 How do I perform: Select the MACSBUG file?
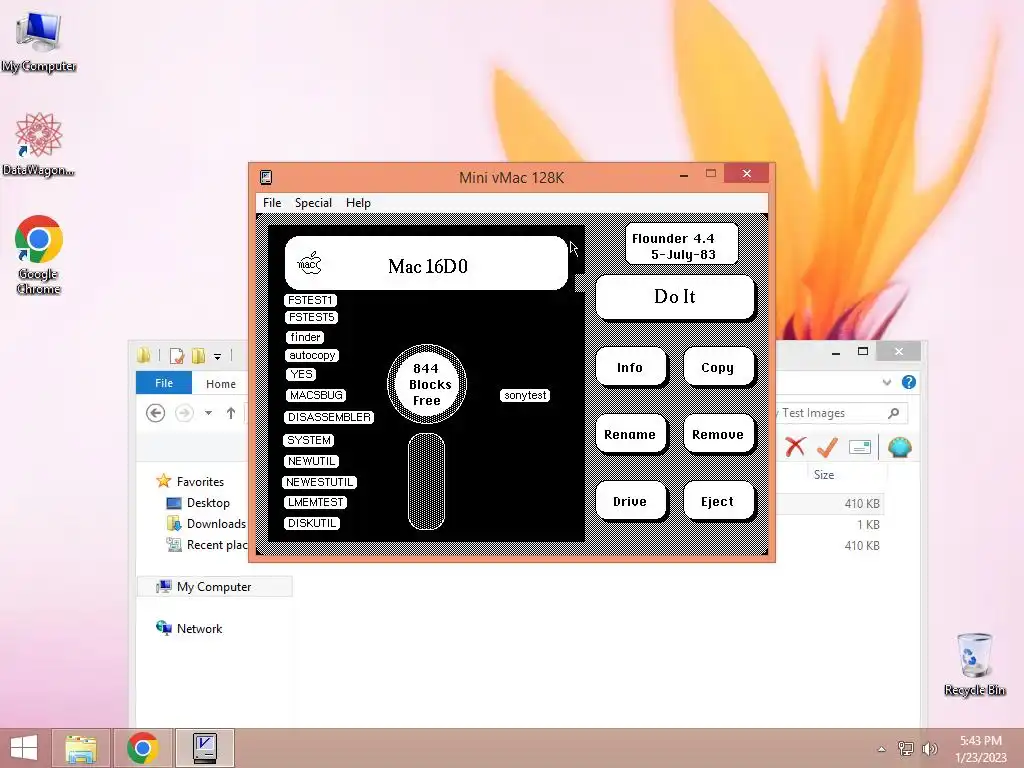(316, 395)
